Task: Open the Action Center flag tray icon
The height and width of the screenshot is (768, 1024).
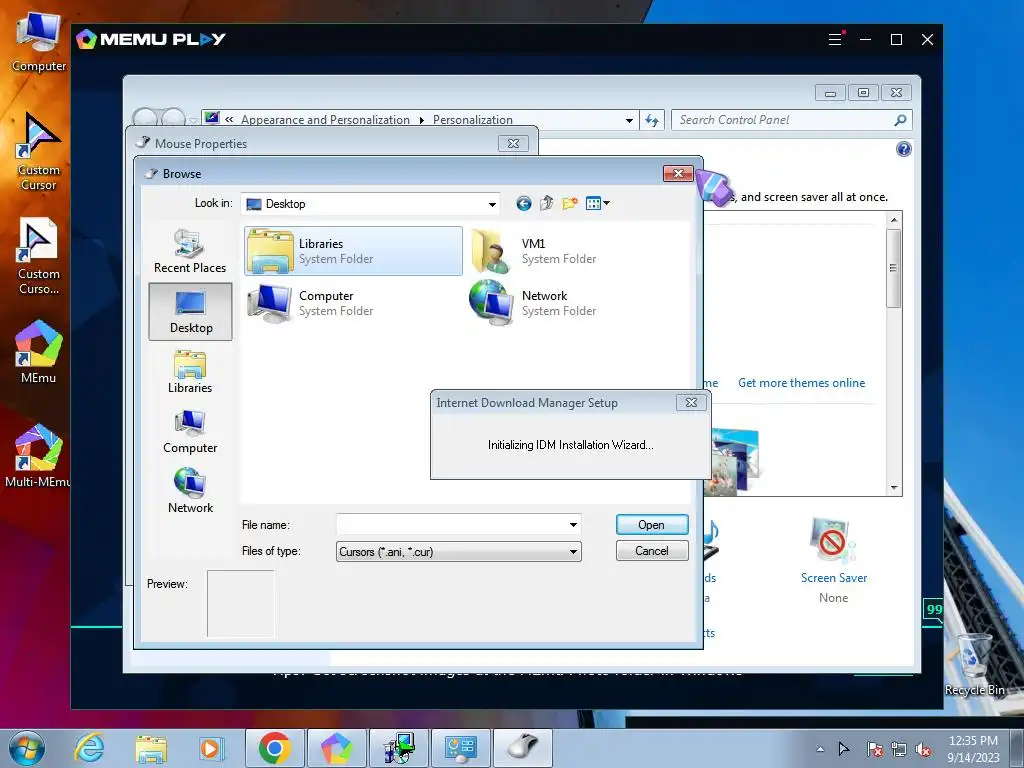Action: tap(874, 749)
